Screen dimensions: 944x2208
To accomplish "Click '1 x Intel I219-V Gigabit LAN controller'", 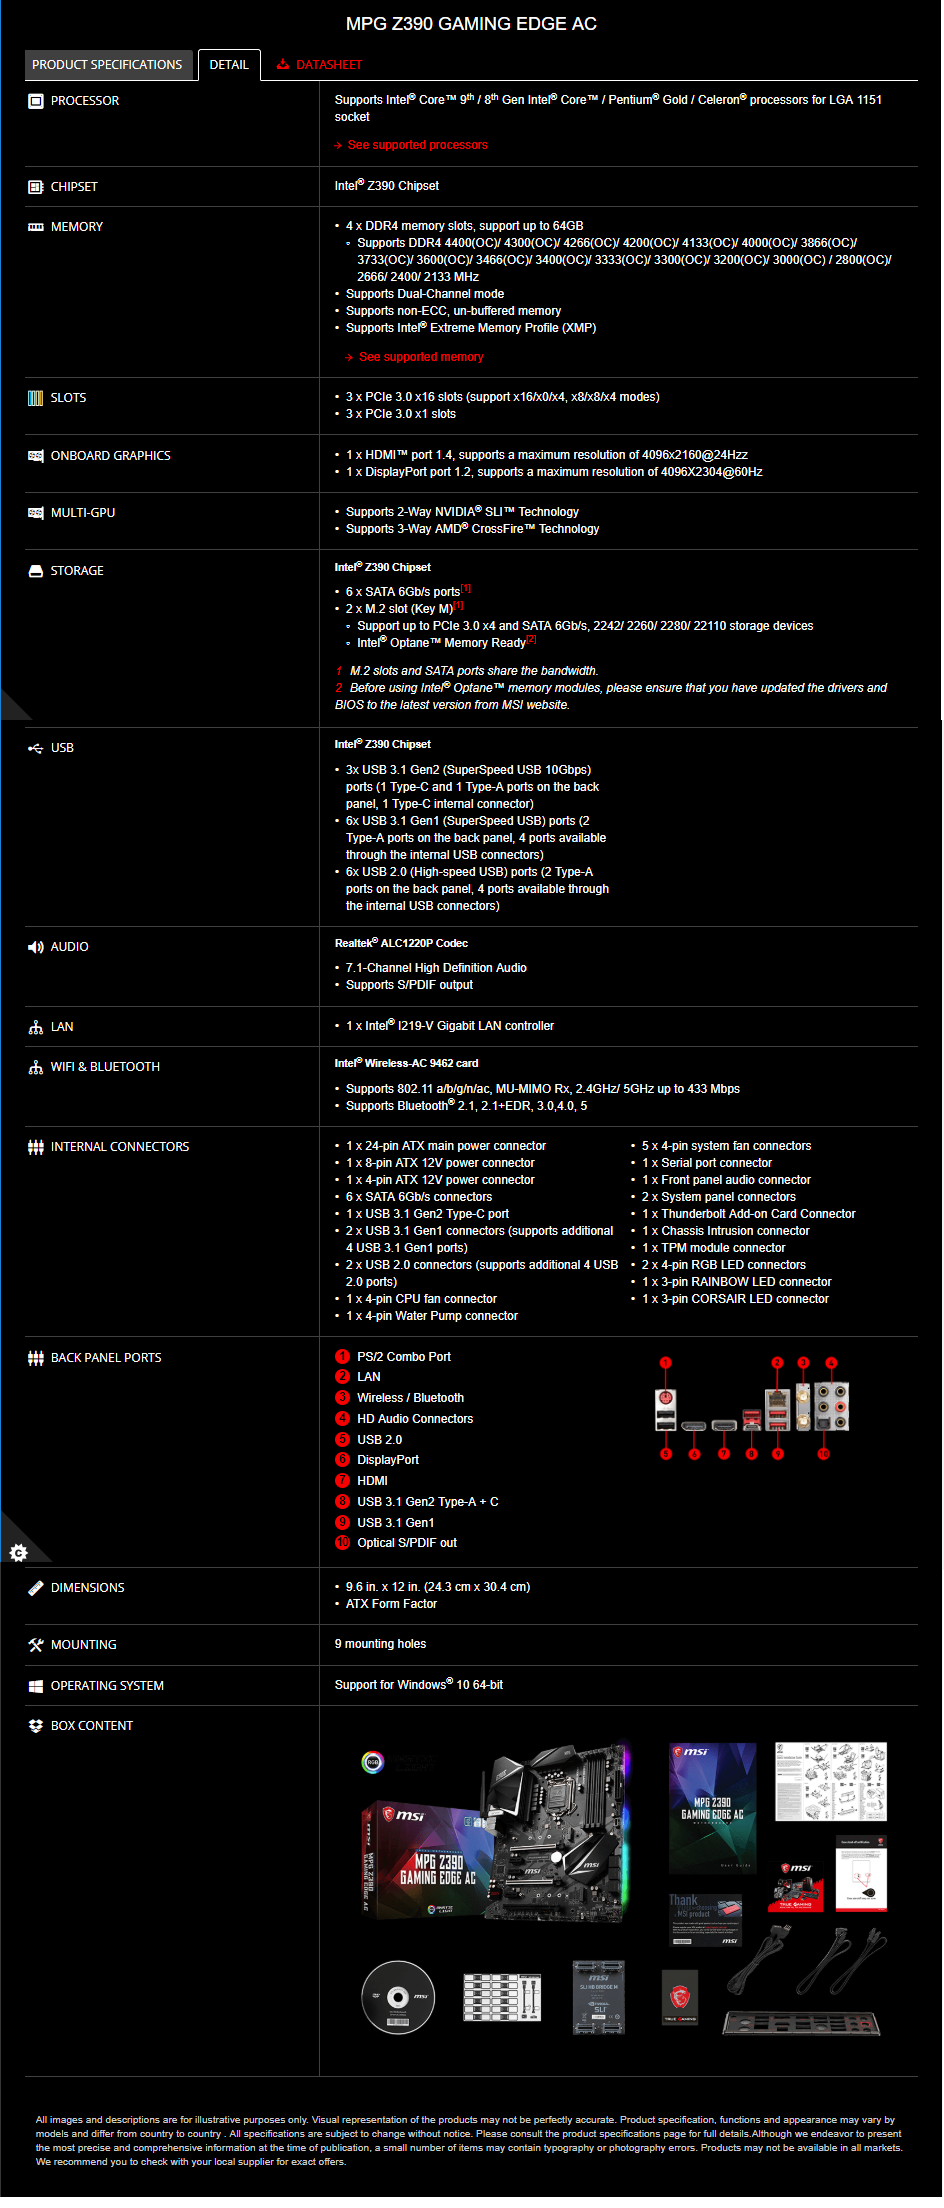I will pyautogui.click(x=450, y=1026).
